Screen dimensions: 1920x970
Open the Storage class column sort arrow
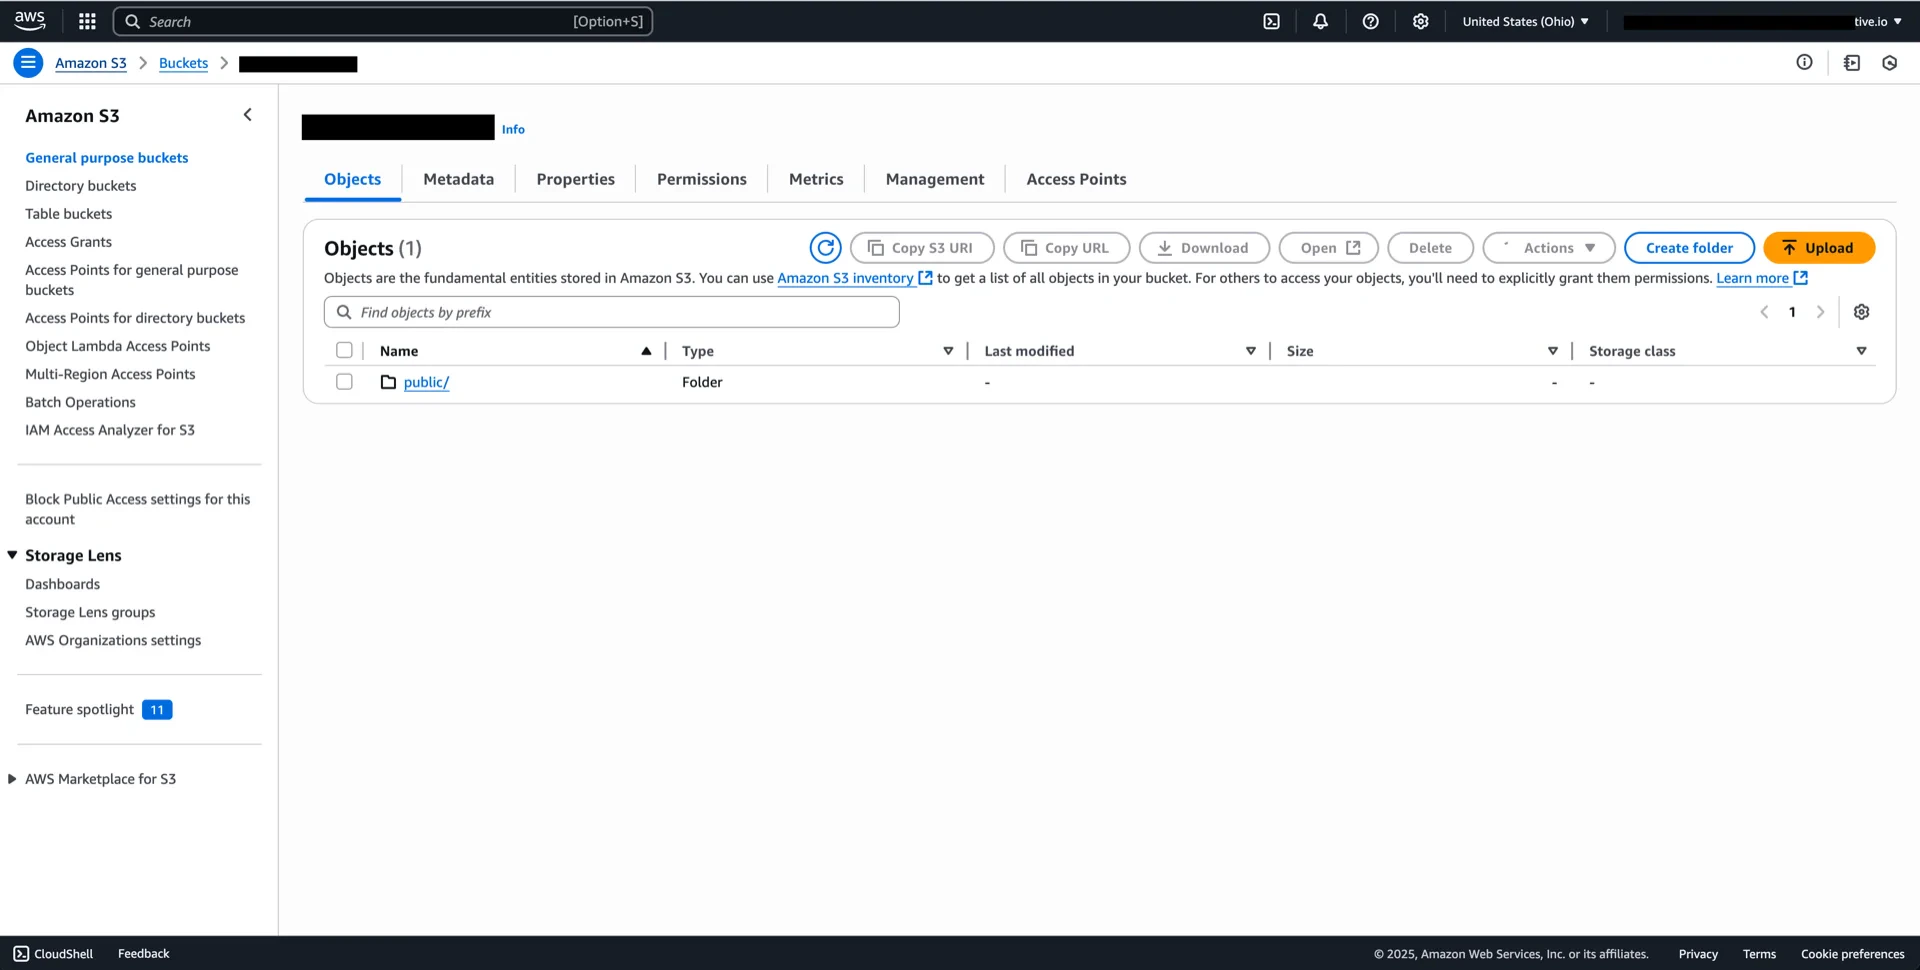pos(1861,351)
